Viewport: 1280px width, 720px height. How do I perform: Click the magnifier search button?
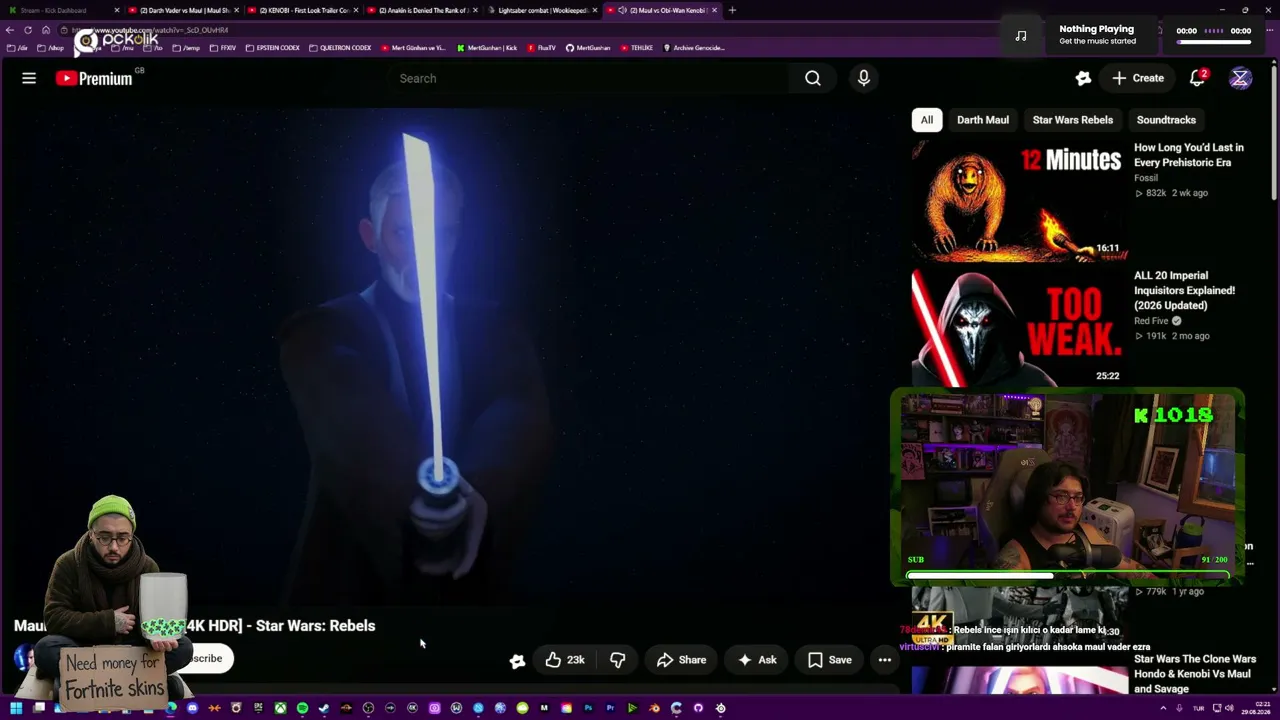[813, 78]
